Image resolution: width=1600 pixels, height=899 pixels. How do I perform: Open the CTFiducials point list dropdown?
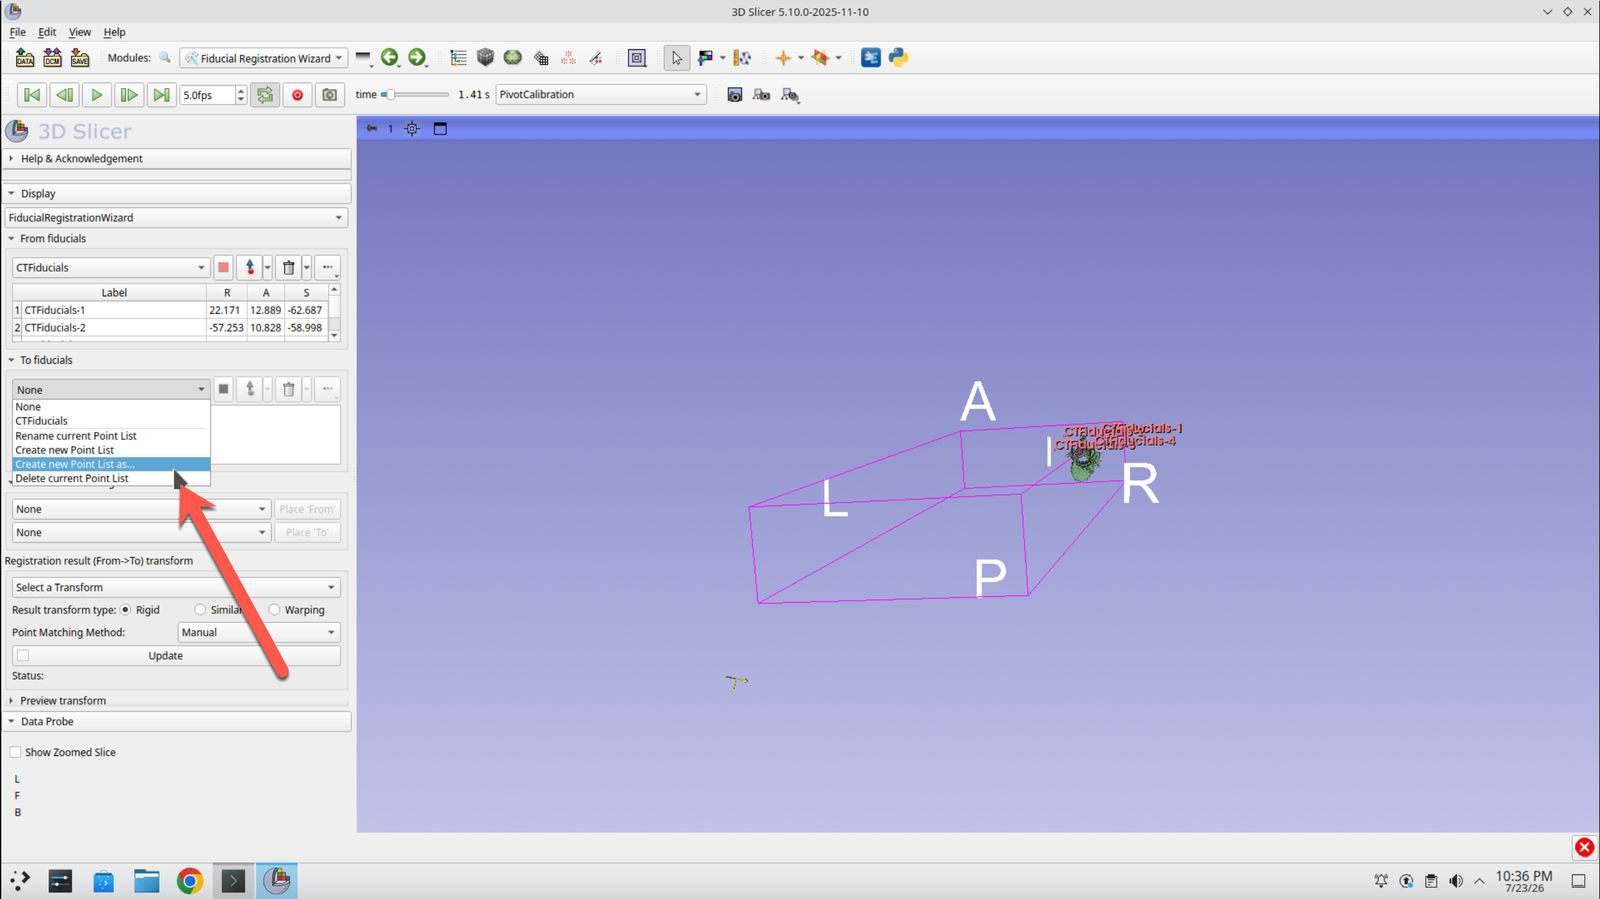110,268
